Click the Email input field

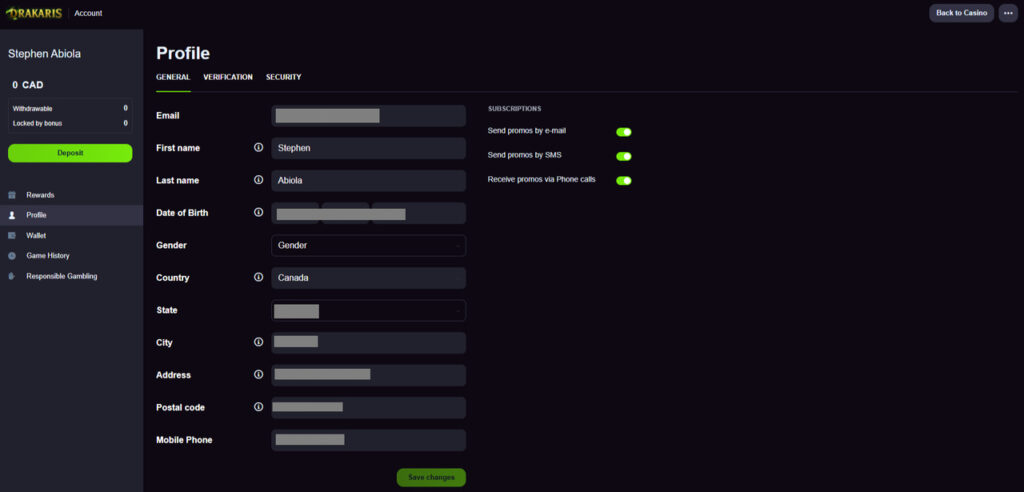point(368,116)
